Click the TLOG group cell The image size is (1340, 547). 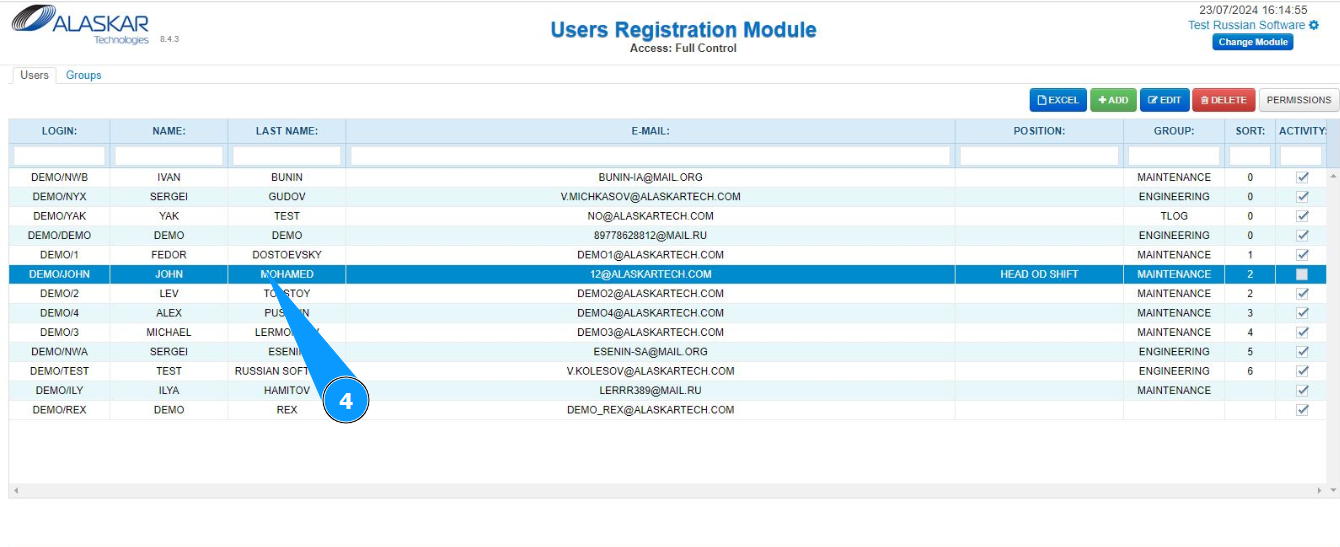1174,216
